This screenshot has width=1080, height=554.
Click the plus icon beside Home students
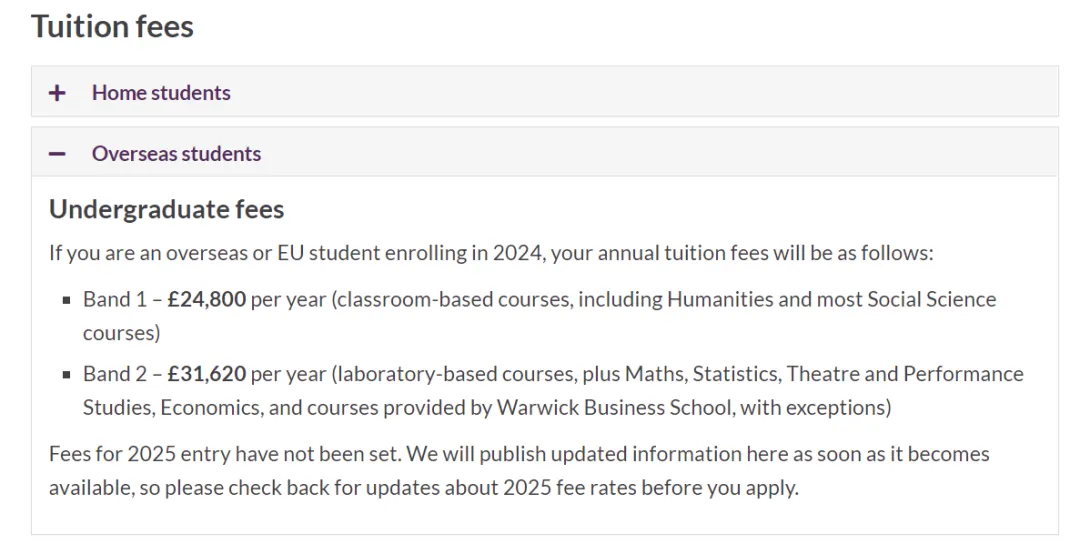point(58,93)
